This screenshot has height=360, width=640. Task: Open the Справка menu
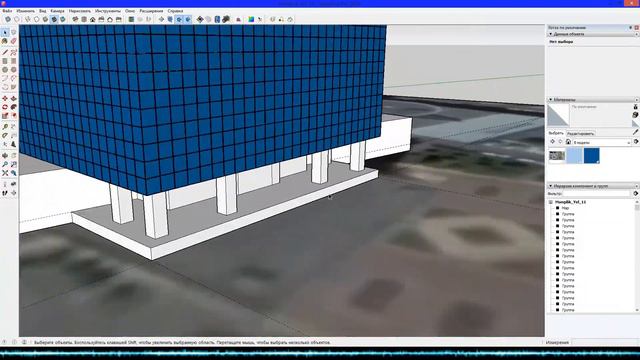(176, 11)
